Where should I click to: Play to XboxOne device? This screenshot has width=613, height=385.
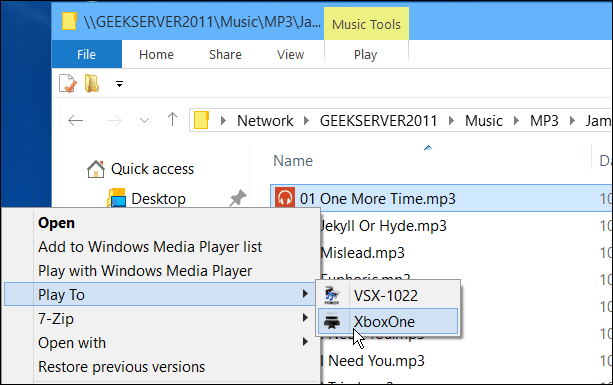click(x=387, y=322)
